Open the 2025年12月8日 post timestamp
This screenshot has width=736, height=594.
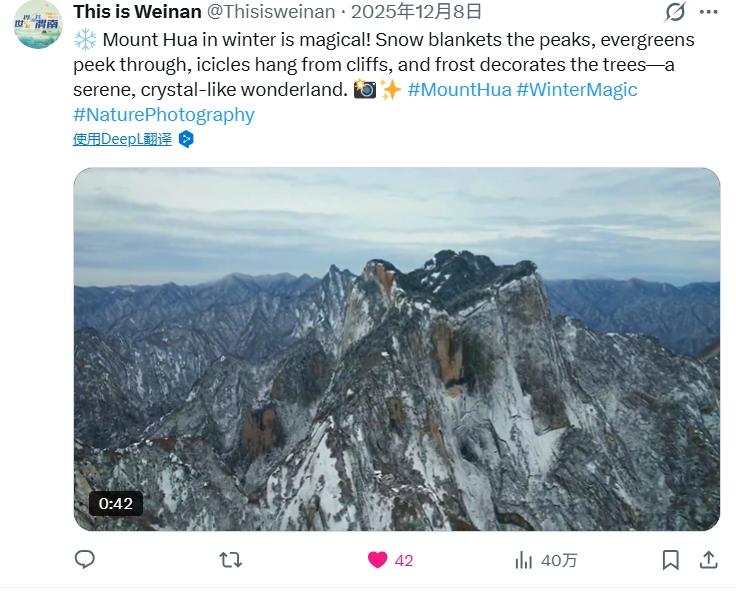click(416, 12)
